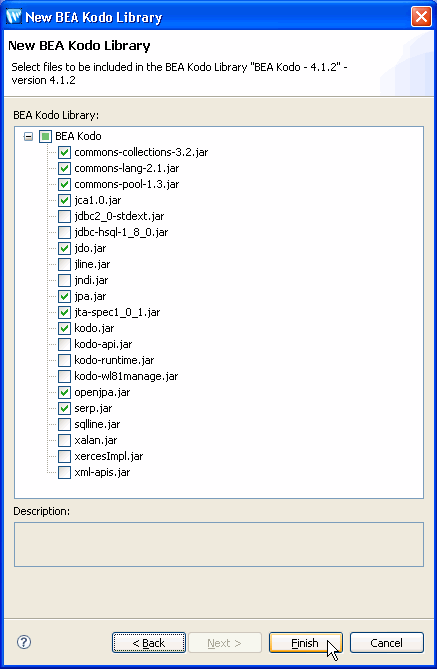Cancel the New BEA Kodo Library wizard
The image size is (437, 669).
(387, 643)
